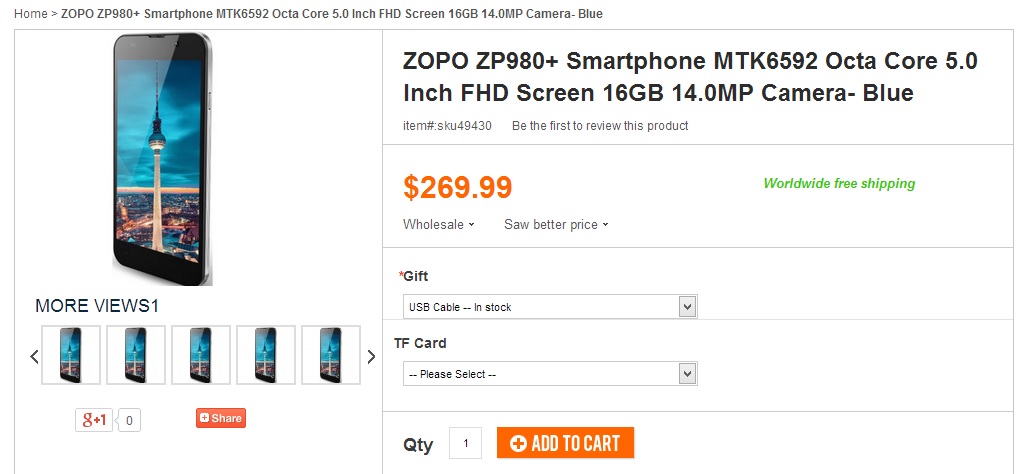1027x474 pixels.
Task: Expand the Saw better price option
Action: click(556, 225)
